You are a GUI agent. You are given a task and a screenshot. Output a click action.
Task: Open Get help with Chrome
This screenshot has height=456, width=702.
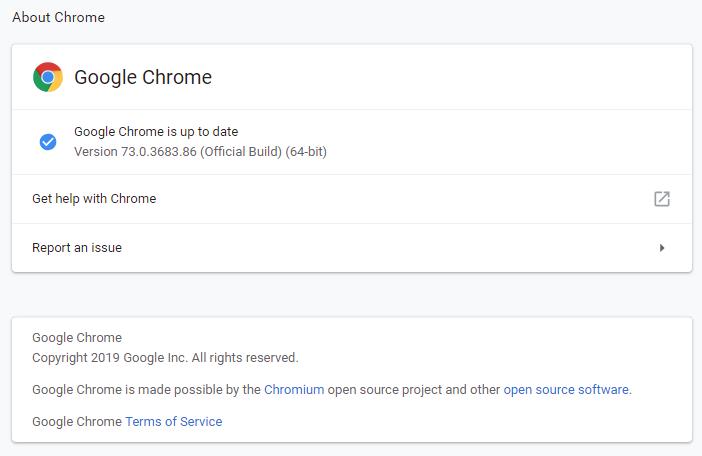(352, 199)
